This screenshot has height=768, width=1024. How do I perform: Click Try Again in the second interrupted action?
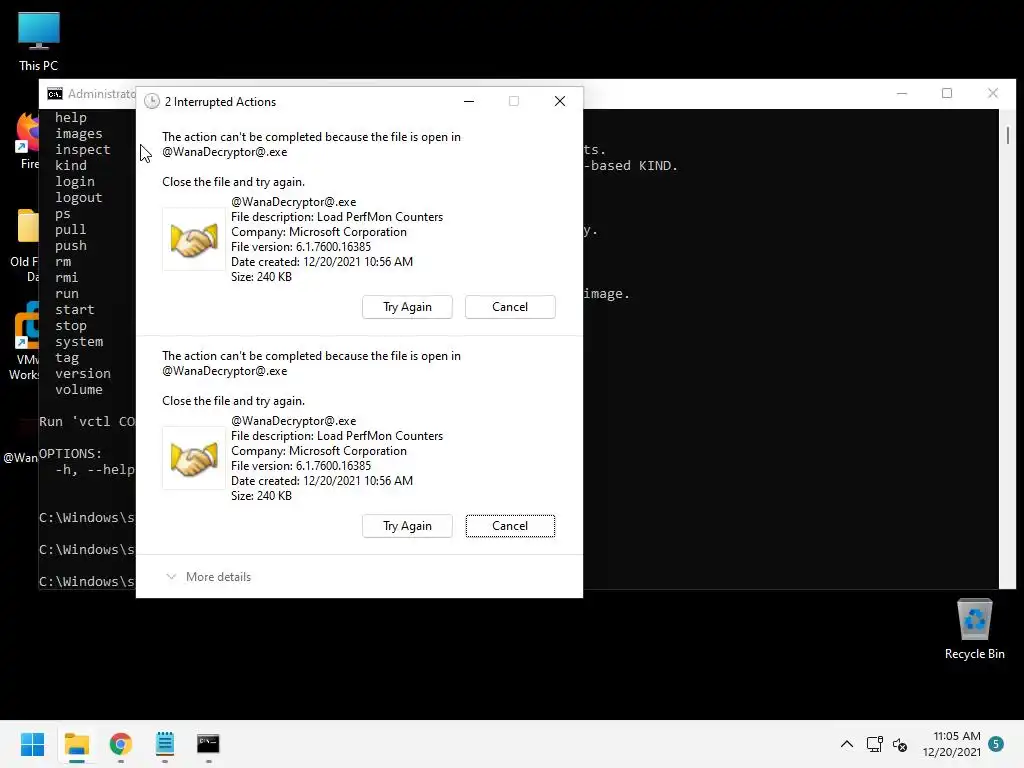coord(407,526)
